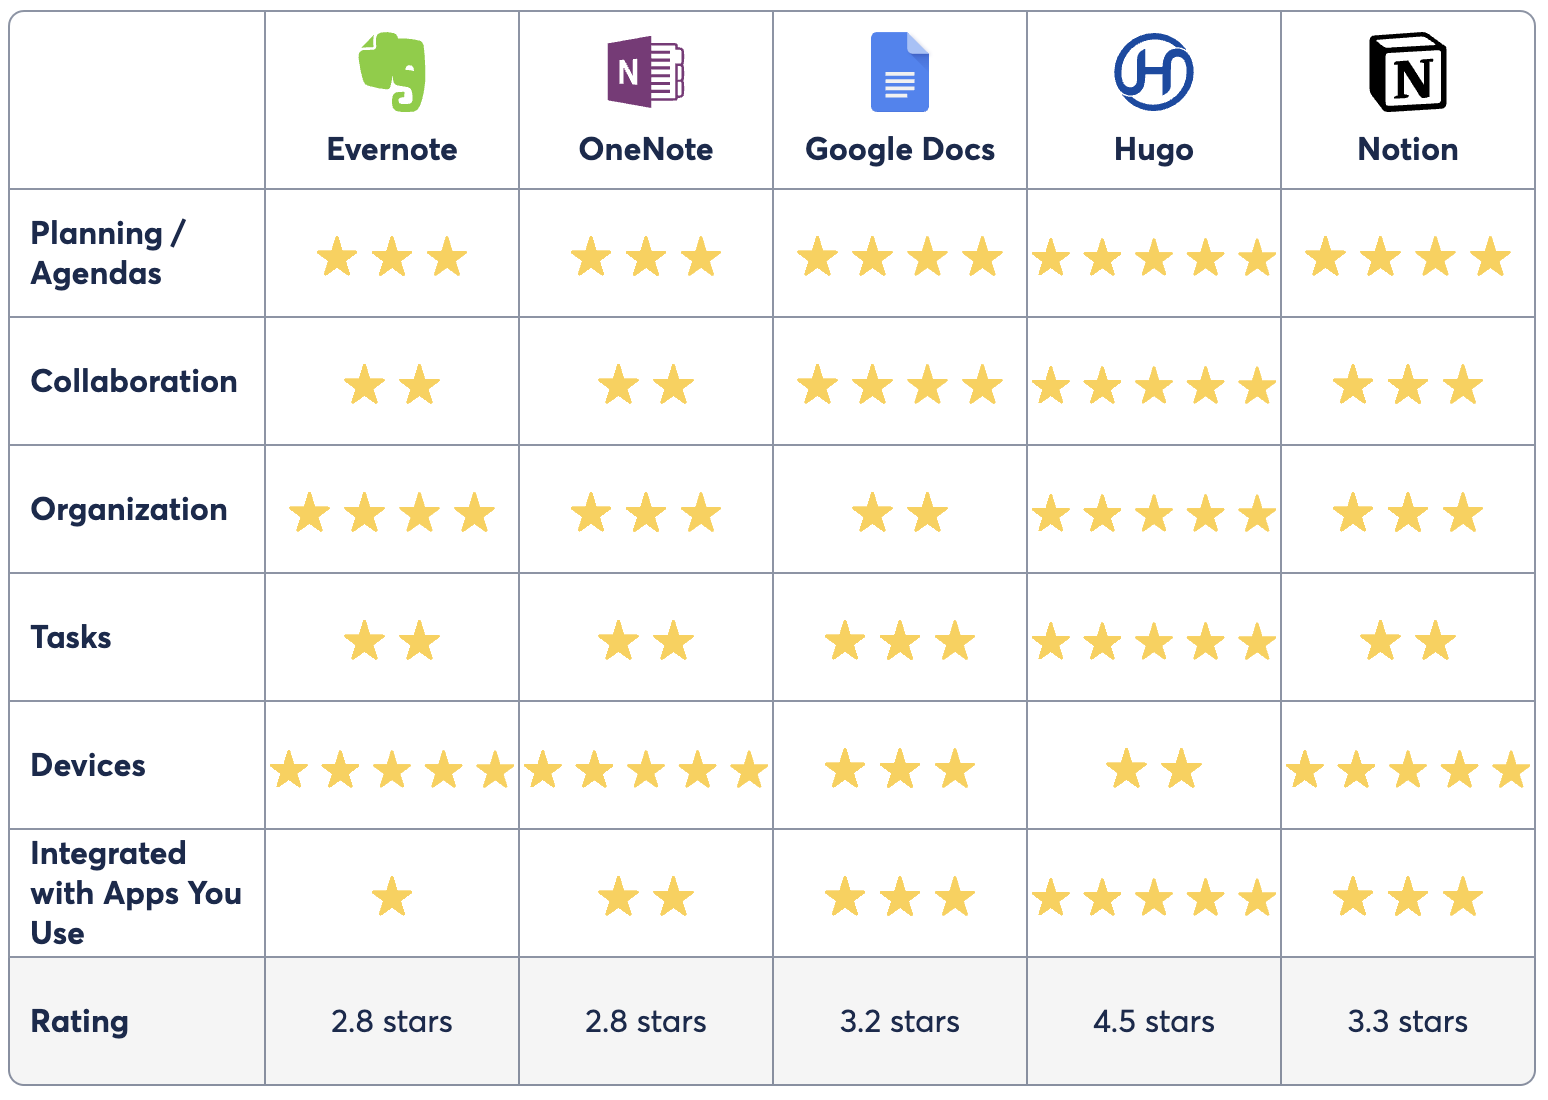Viewport: 1548px width, 1100px height.
Task: Click Hugo's two-star Devices rating
Action: [1154, 769]
